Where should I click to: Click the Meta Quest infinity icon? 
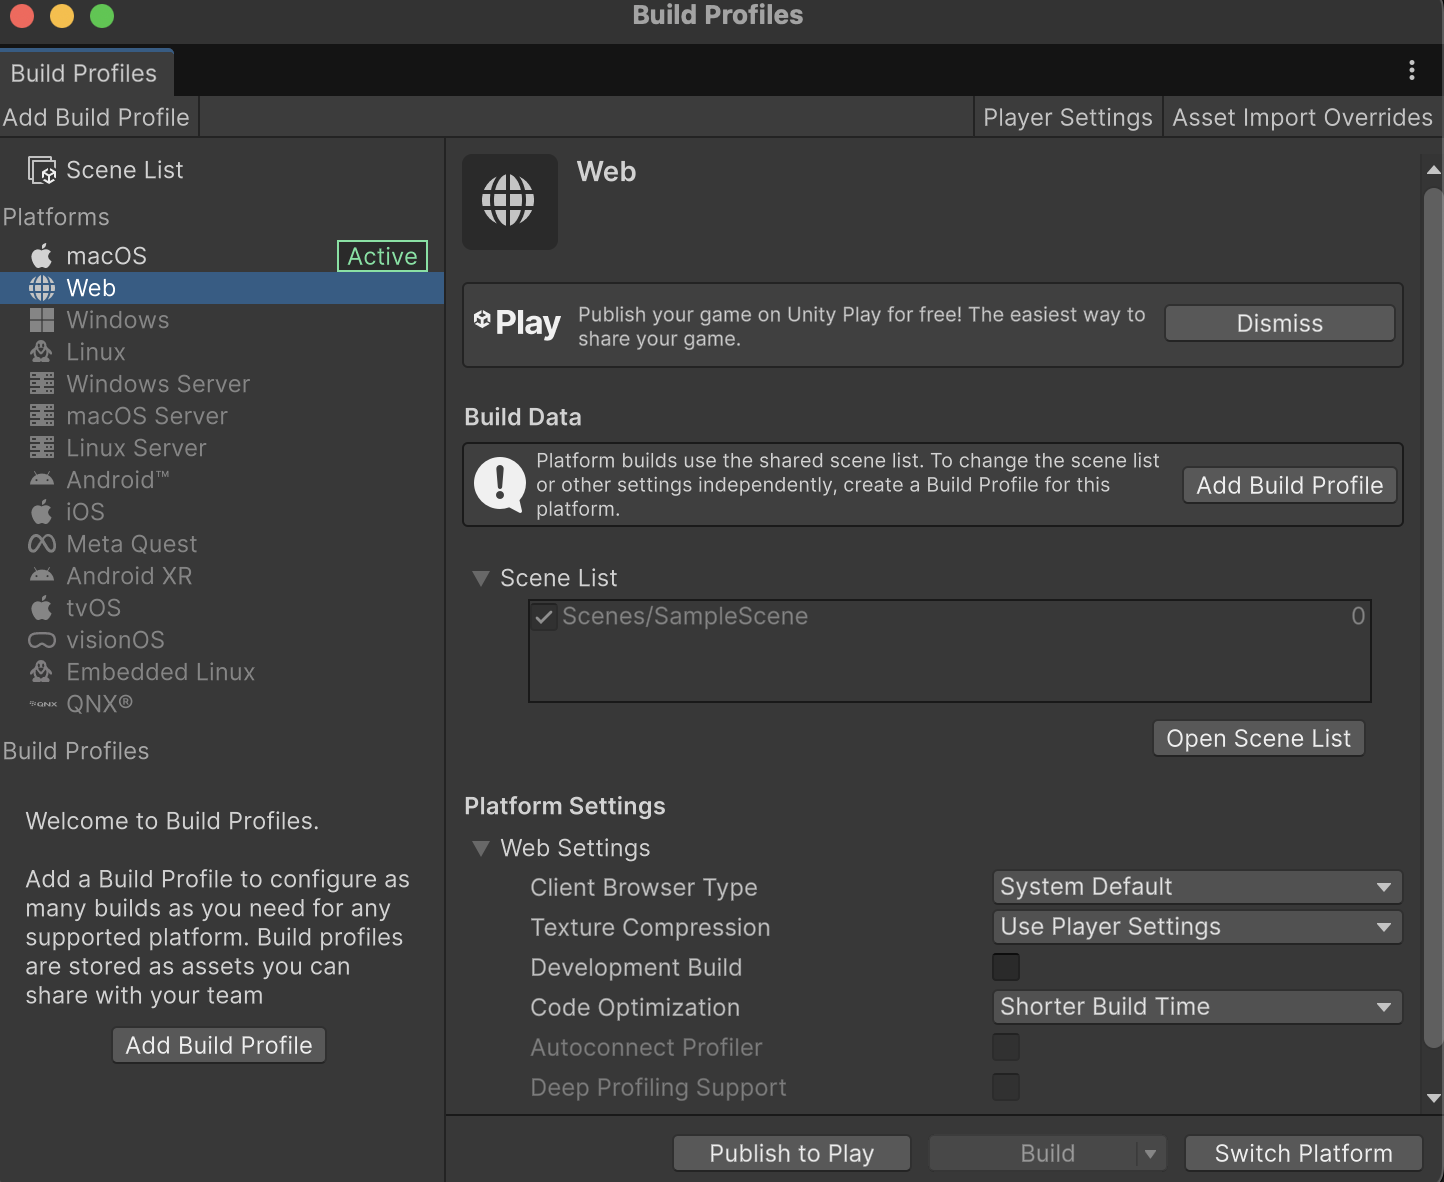(x=41, y=544)
